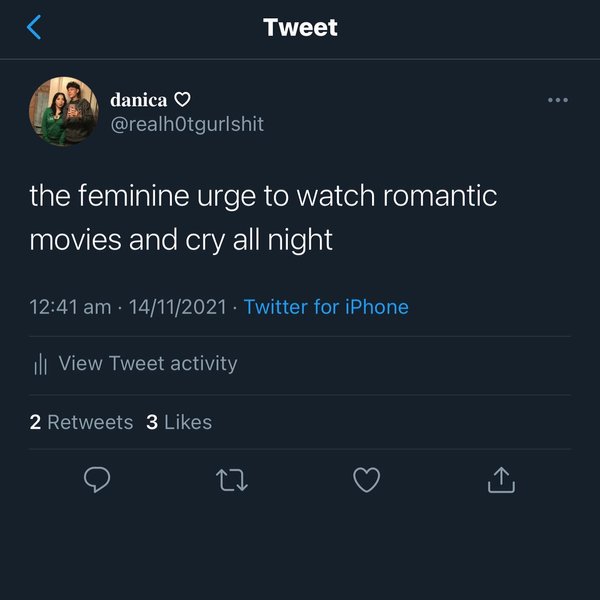Tap the share upload icon

501,481
